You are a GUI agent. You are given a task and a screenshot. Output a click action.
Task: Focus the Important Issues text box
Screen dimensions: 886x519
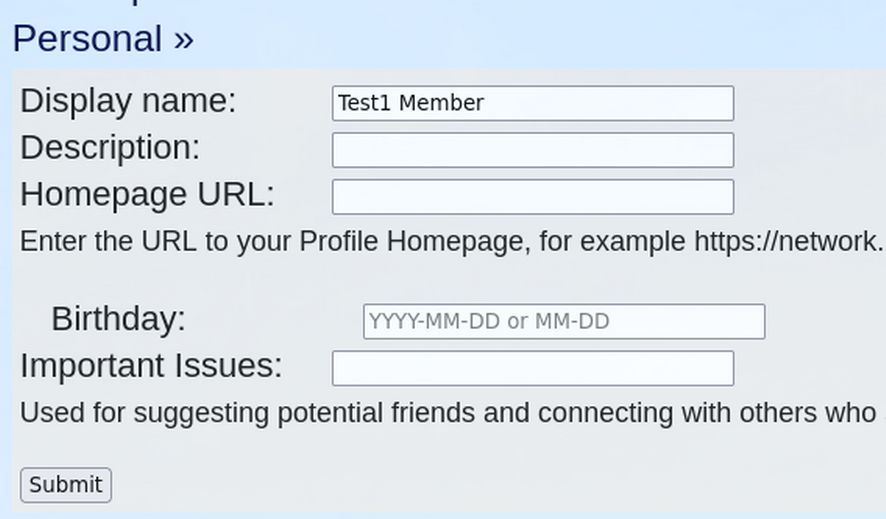(532, 368)
